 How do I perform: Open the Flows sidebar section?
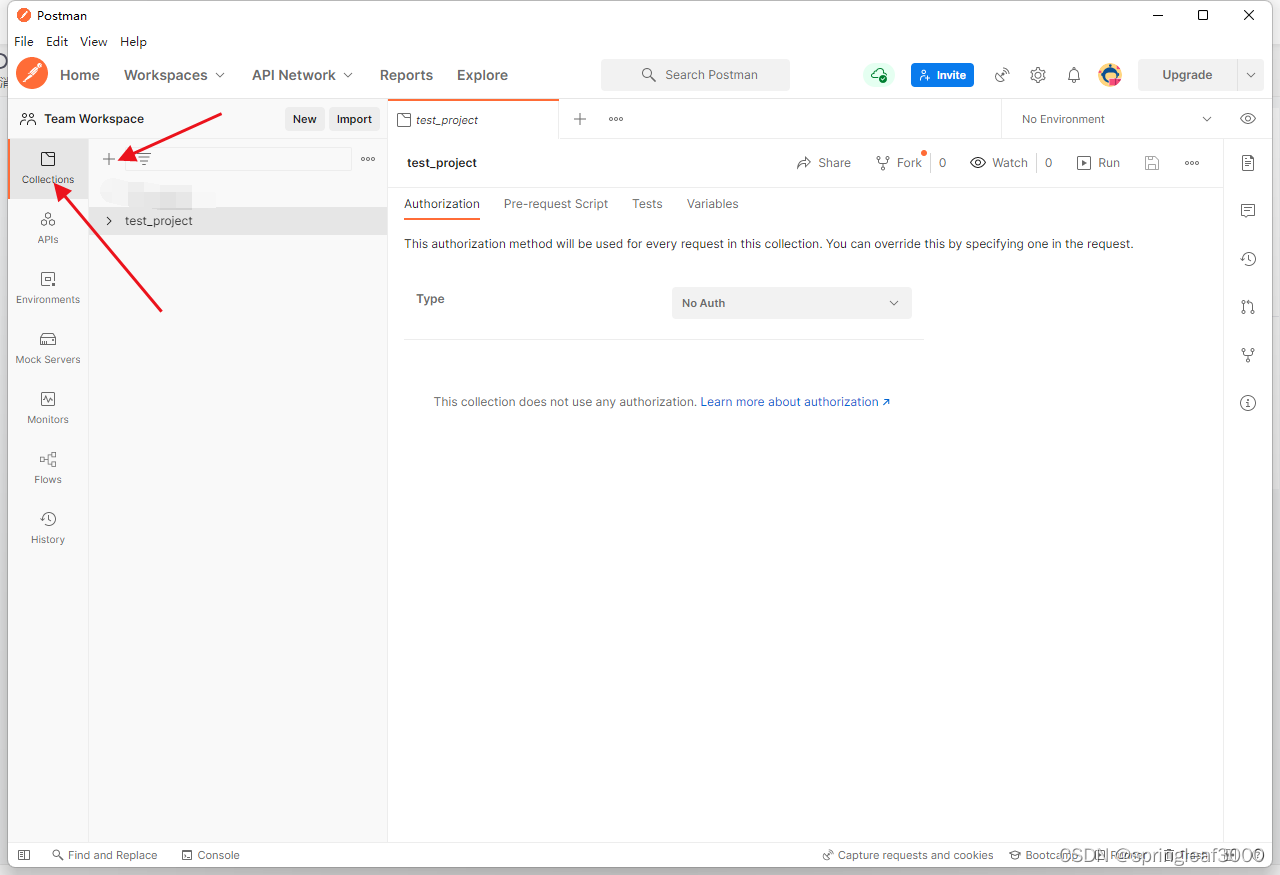pyautogui.click(x=48, y=468)
